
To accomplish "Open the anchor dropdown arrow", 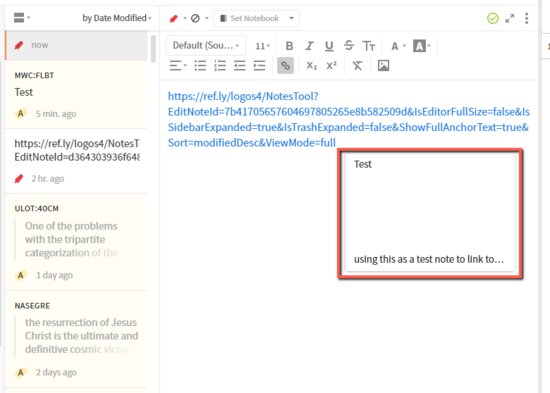I will 207,18.
